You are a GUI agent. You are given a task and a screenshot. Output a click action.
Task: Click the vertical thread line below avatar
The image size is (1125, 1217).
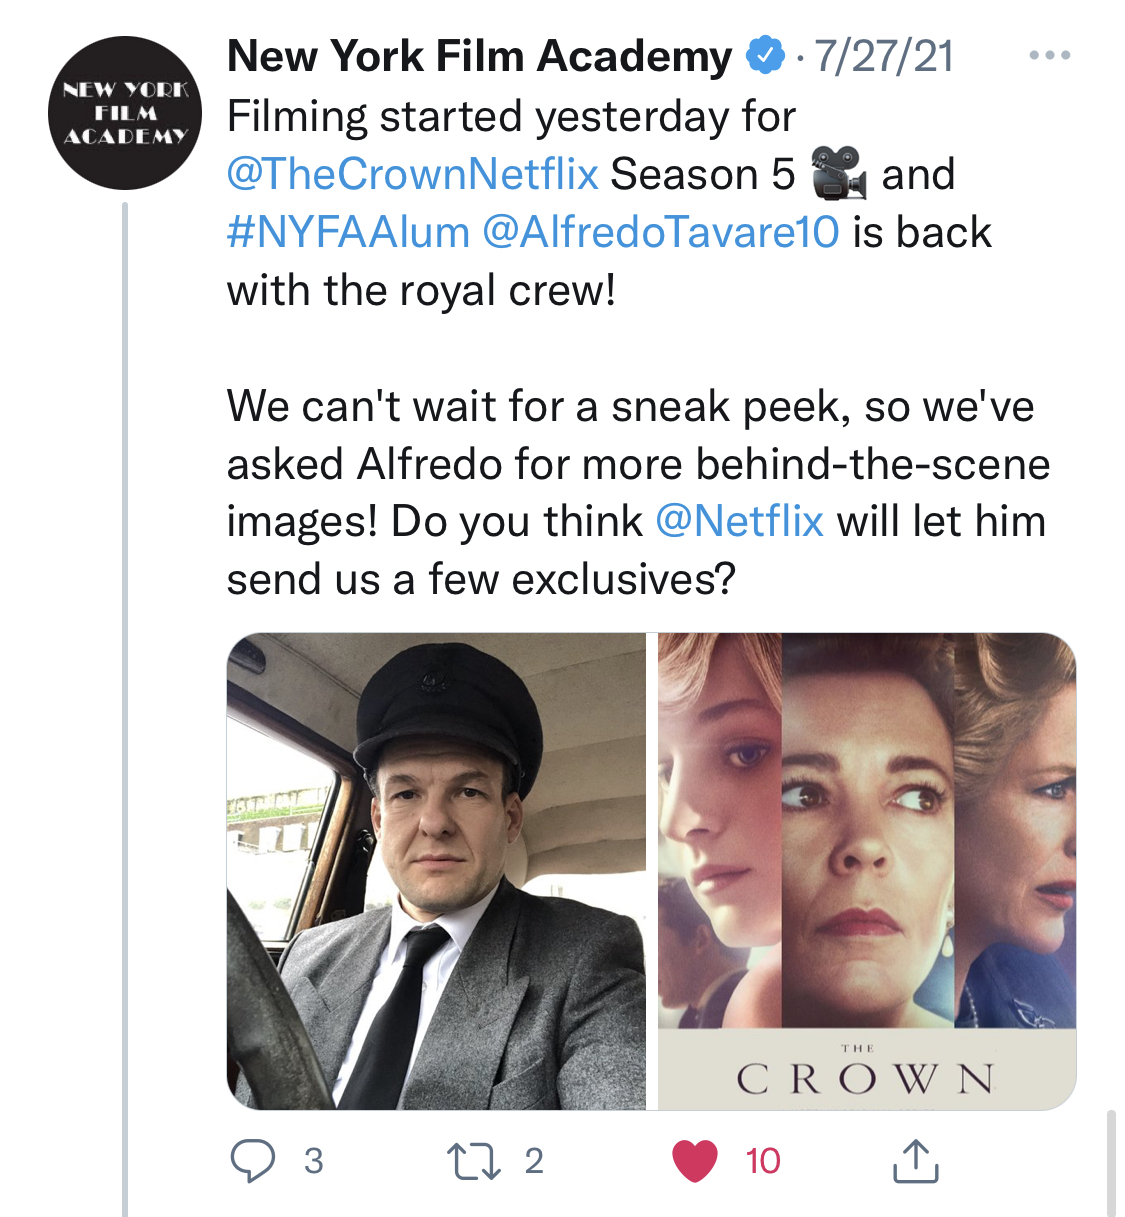[x=125, y=700]
